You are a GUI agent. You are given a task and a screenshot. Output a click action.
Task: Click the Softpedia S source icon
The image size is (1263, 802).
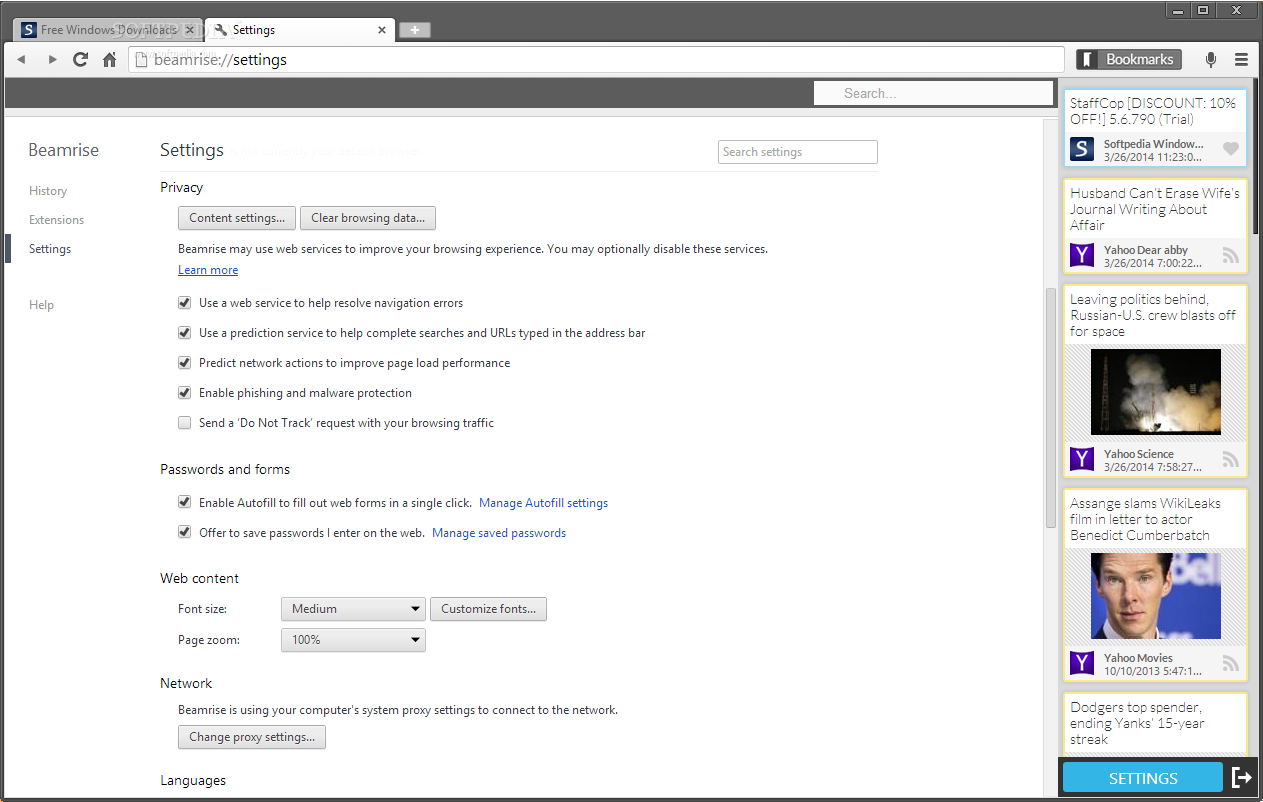pyautogui.click(x=1082, y=149)
